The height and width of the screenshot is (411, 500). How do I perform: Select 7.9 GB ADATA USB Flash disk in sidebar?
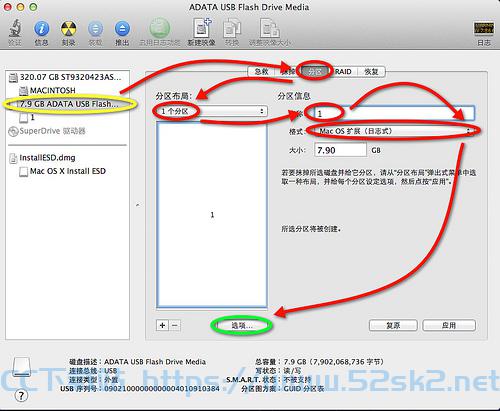coord(68,104)
